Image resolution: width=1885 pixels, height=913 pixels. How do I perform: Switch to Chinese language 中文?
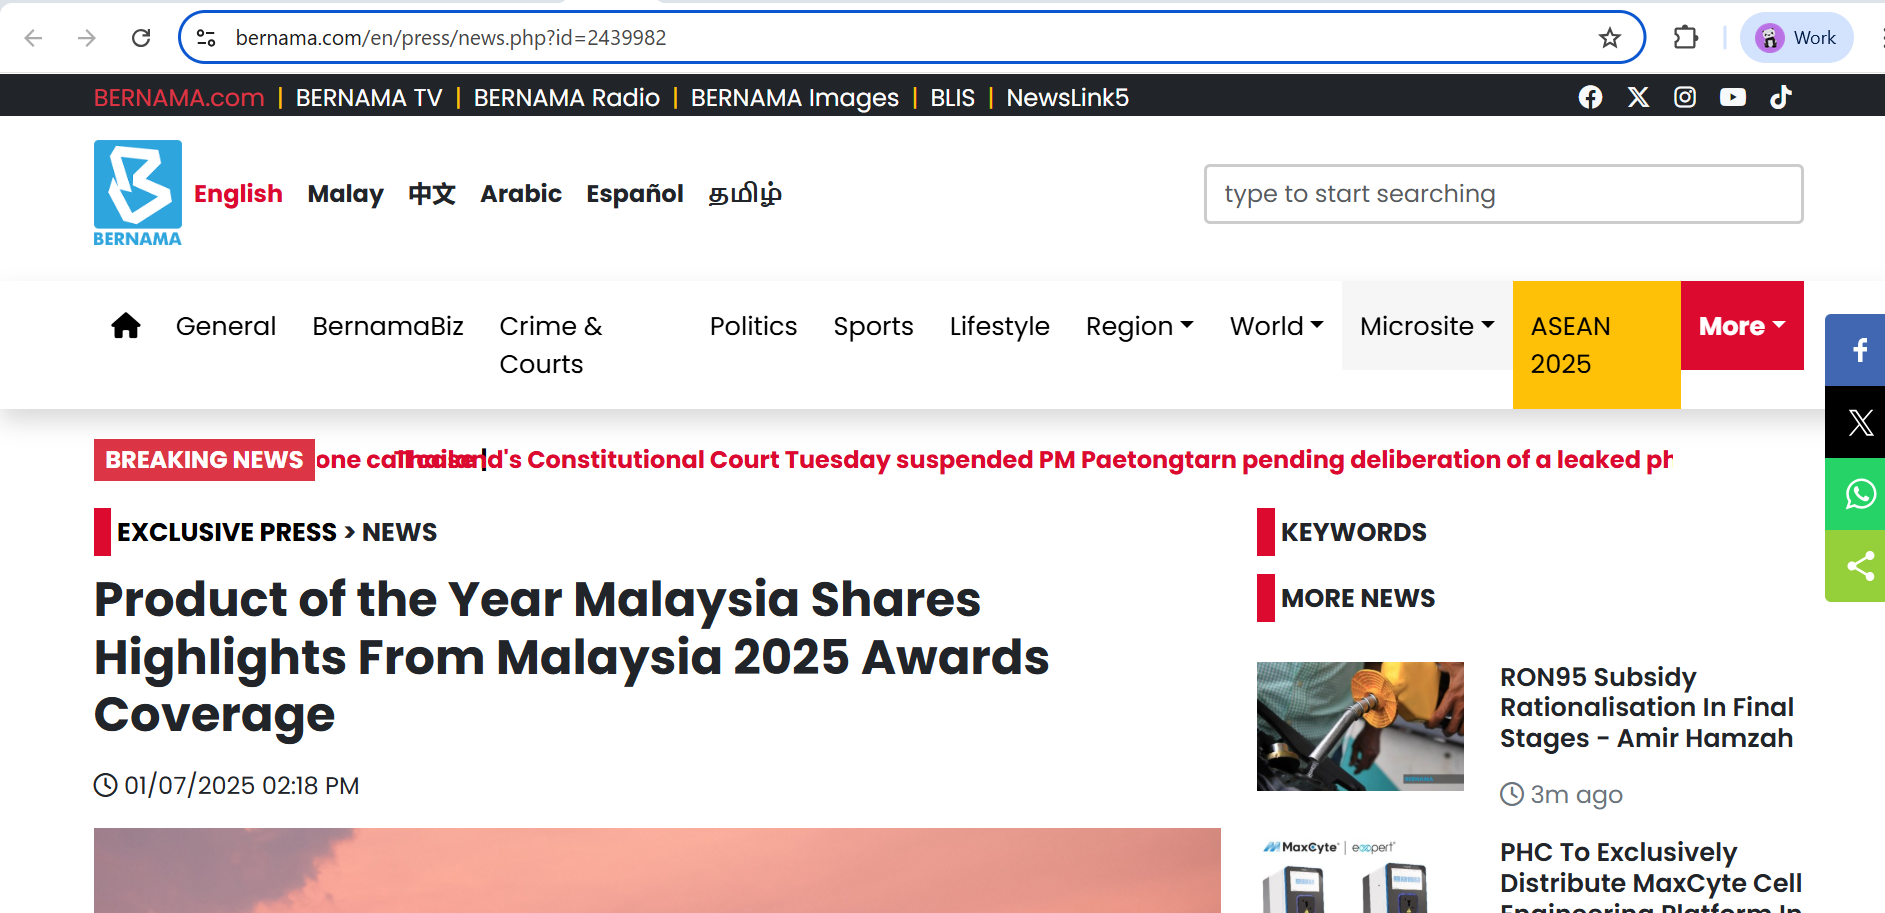432,194
